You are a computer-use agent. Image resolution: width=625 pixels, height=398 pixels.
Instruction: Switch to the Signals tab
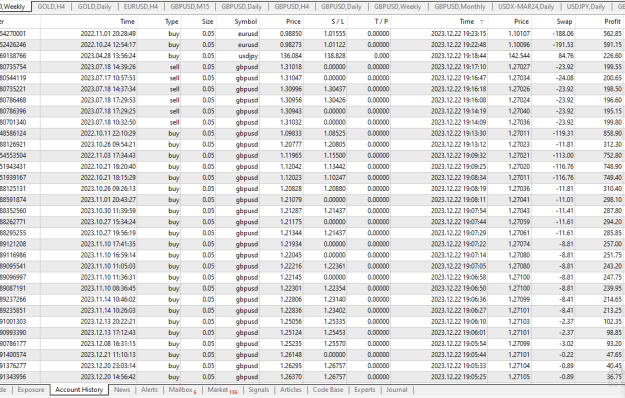pos(259,390)
